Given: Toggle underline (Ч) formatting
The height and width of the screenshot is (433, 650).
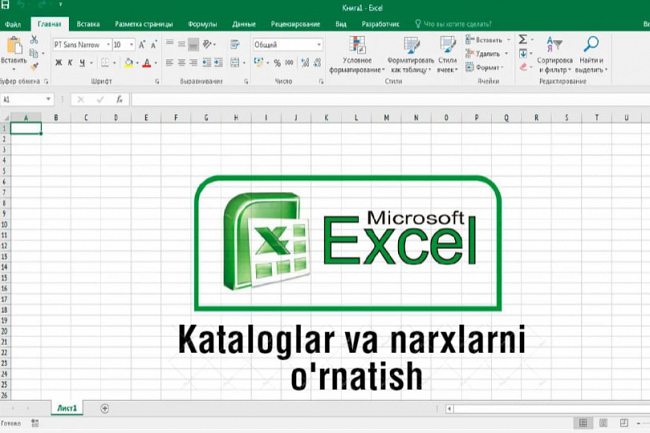Looking at the screenshot, I should [x=82, y=63].
